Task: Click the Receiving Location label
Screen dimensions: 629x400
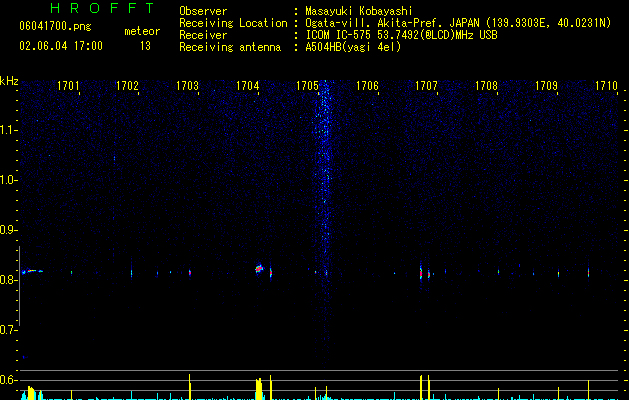Action: pos(233,23)
